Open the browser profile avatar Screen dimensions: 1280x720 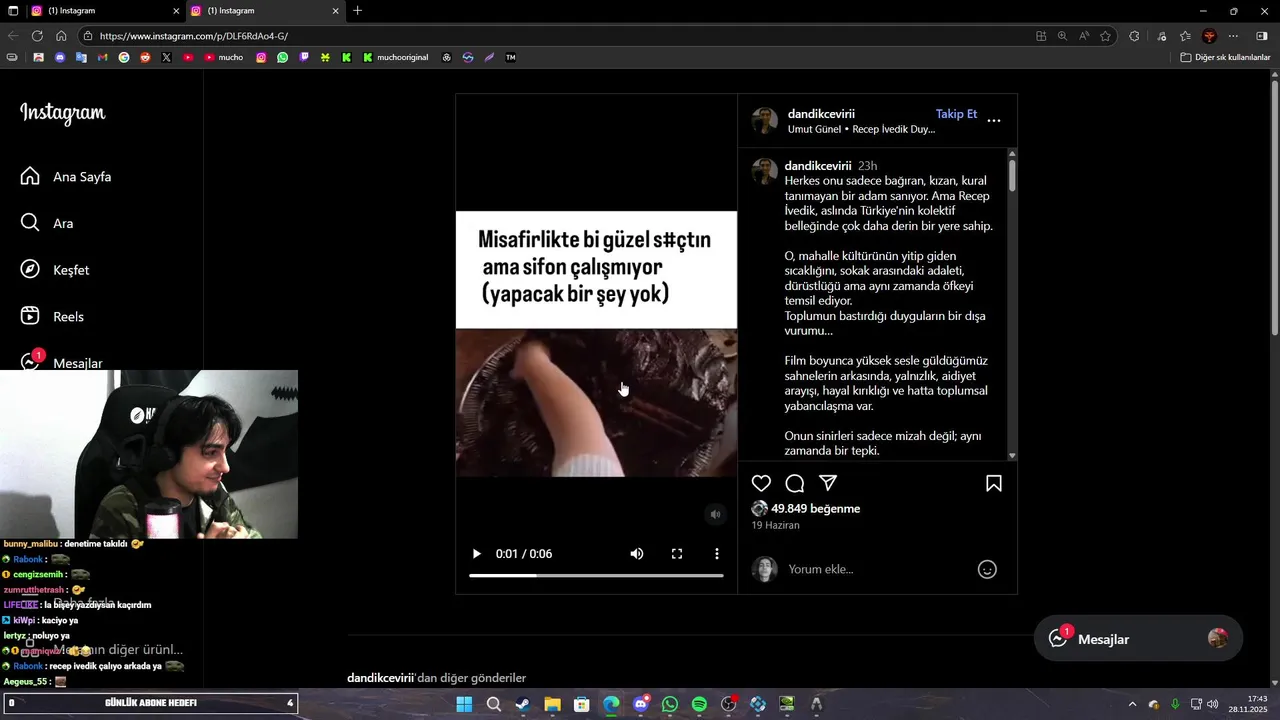tap(1209, 36)
